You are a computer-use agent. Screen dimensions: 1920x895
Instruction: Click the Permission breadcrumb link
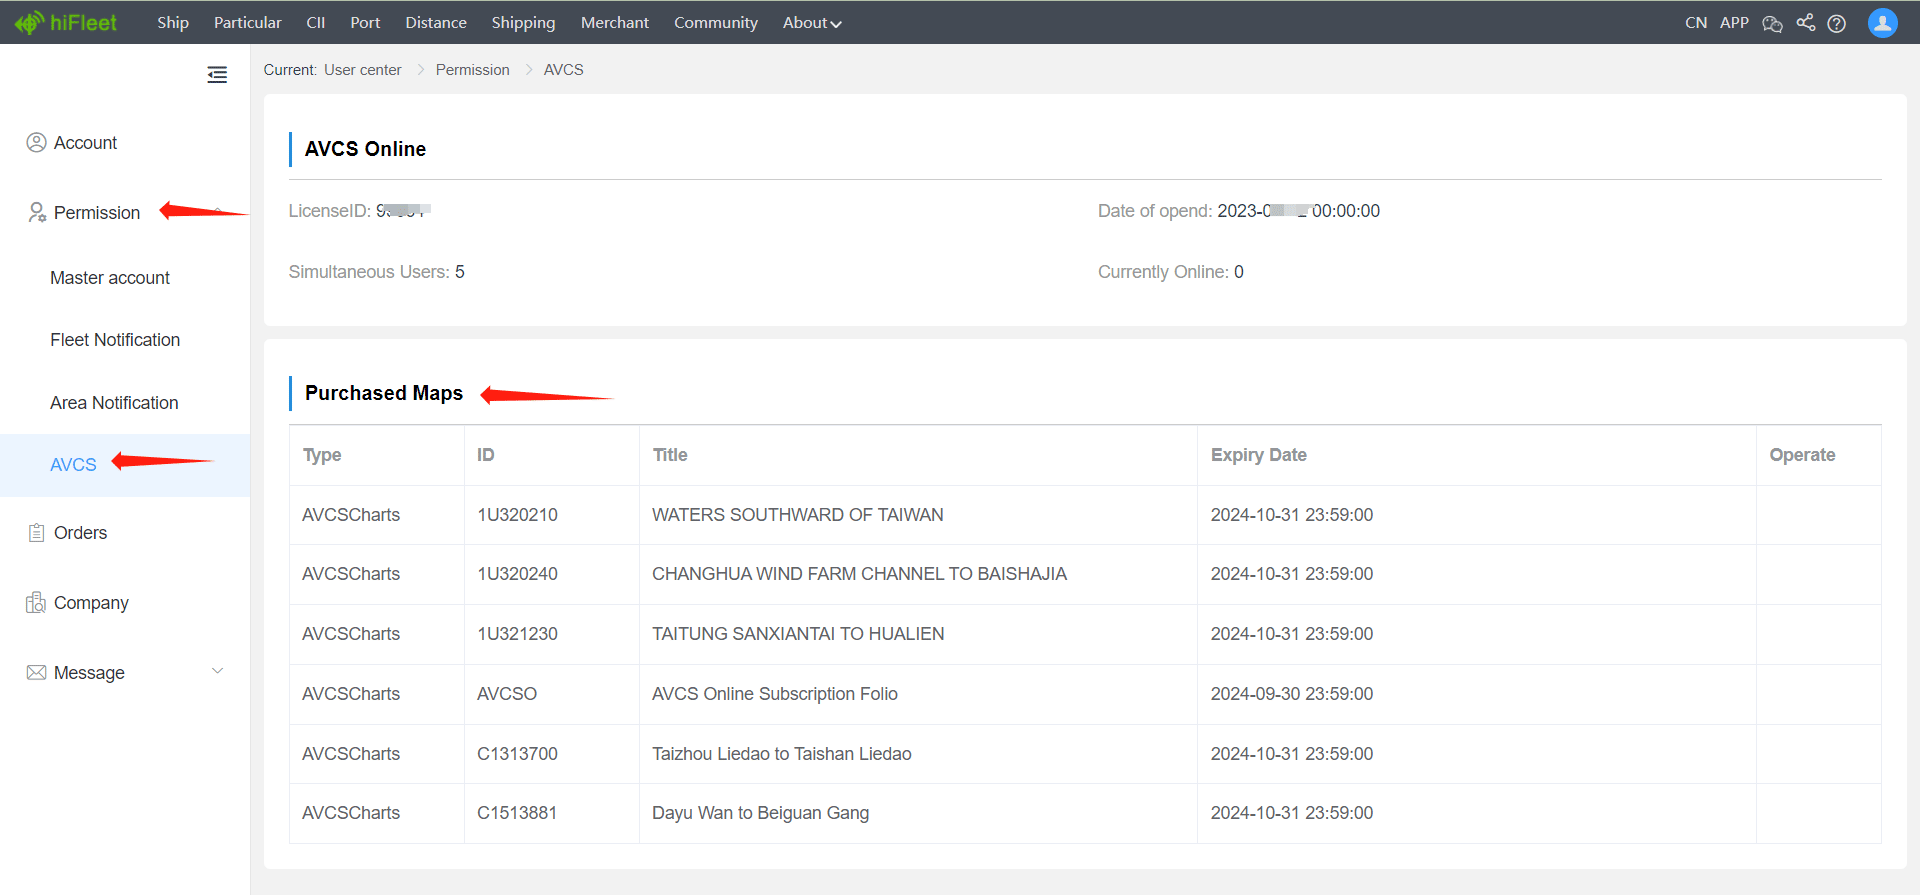pos(472,70)
